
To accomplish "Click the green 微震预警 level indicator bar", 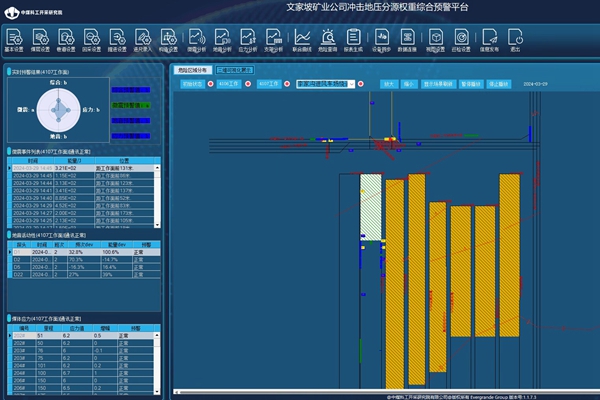I will click(131, 105).
